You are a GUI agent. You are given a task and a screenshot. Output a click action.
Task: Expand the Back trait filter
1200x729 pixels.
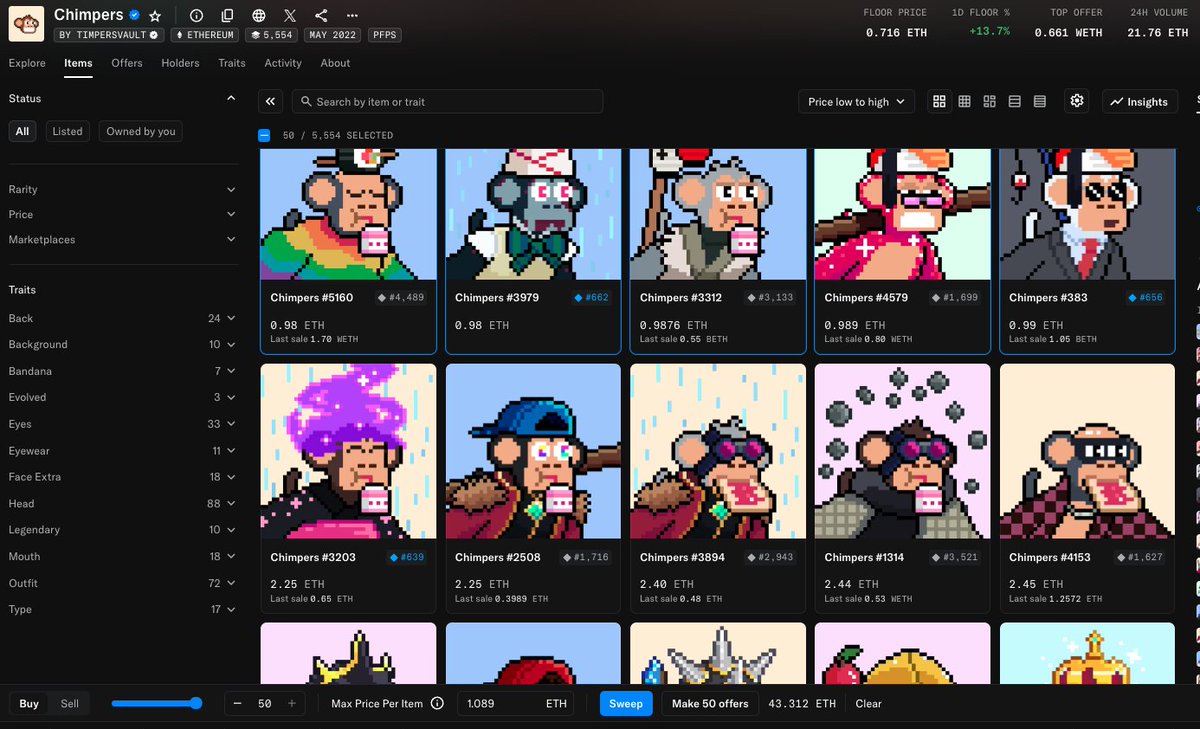[x=122, y=318]
